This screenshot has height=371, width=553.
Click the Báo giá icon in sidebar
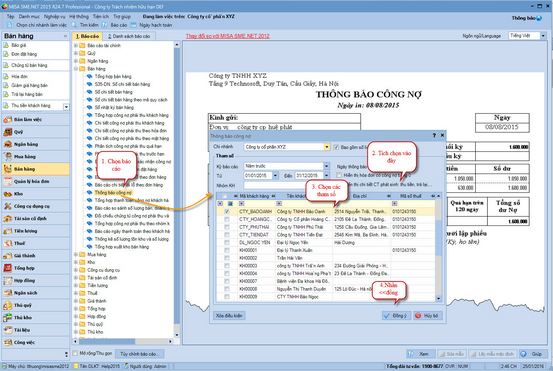click(6, 45)
